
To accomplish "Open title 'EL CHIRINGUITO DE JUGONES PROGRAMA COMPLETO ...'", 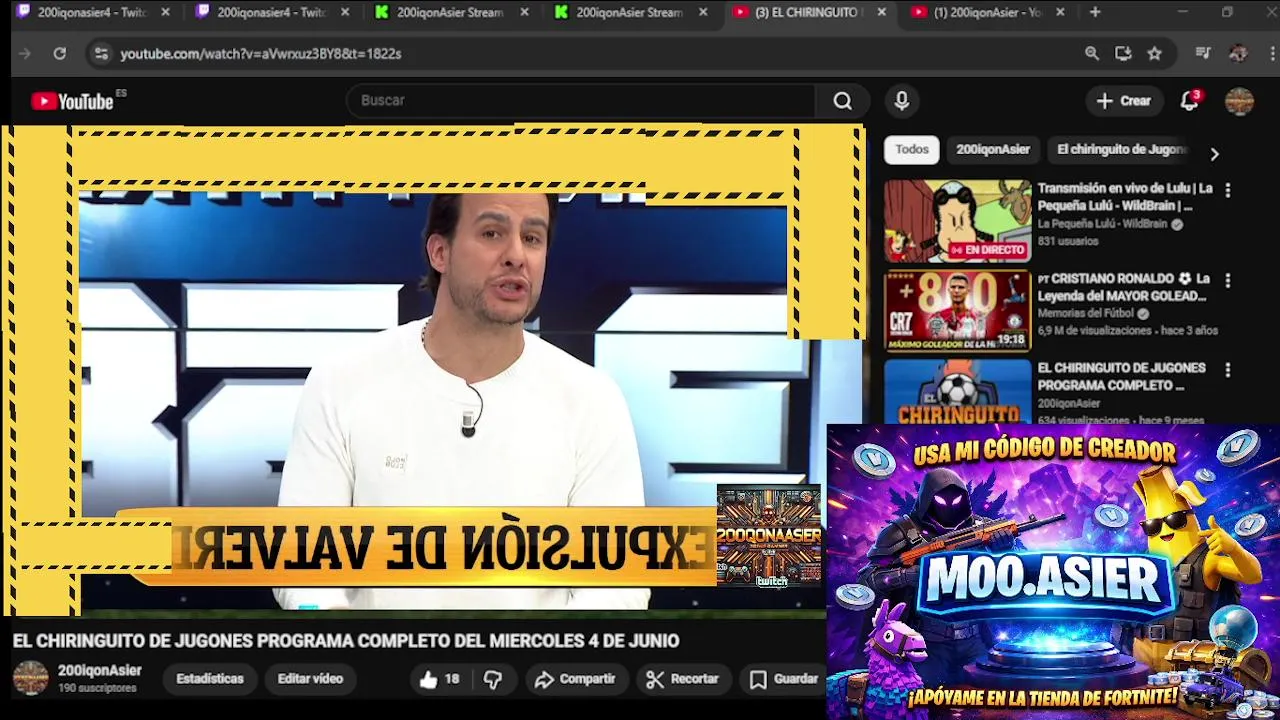I will 1121,377.
